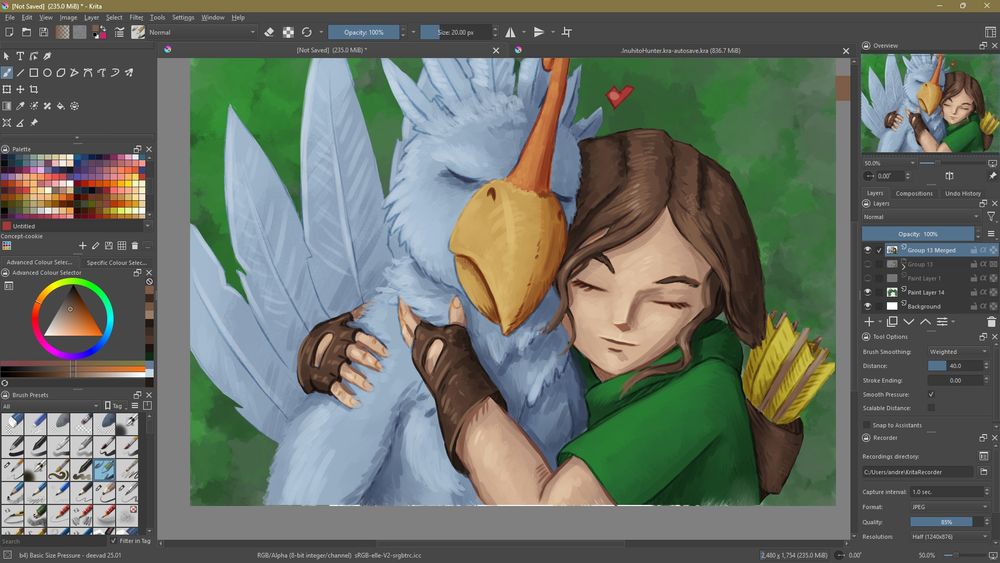Enable Snap to Assistants checkbox

pos(867,425)
